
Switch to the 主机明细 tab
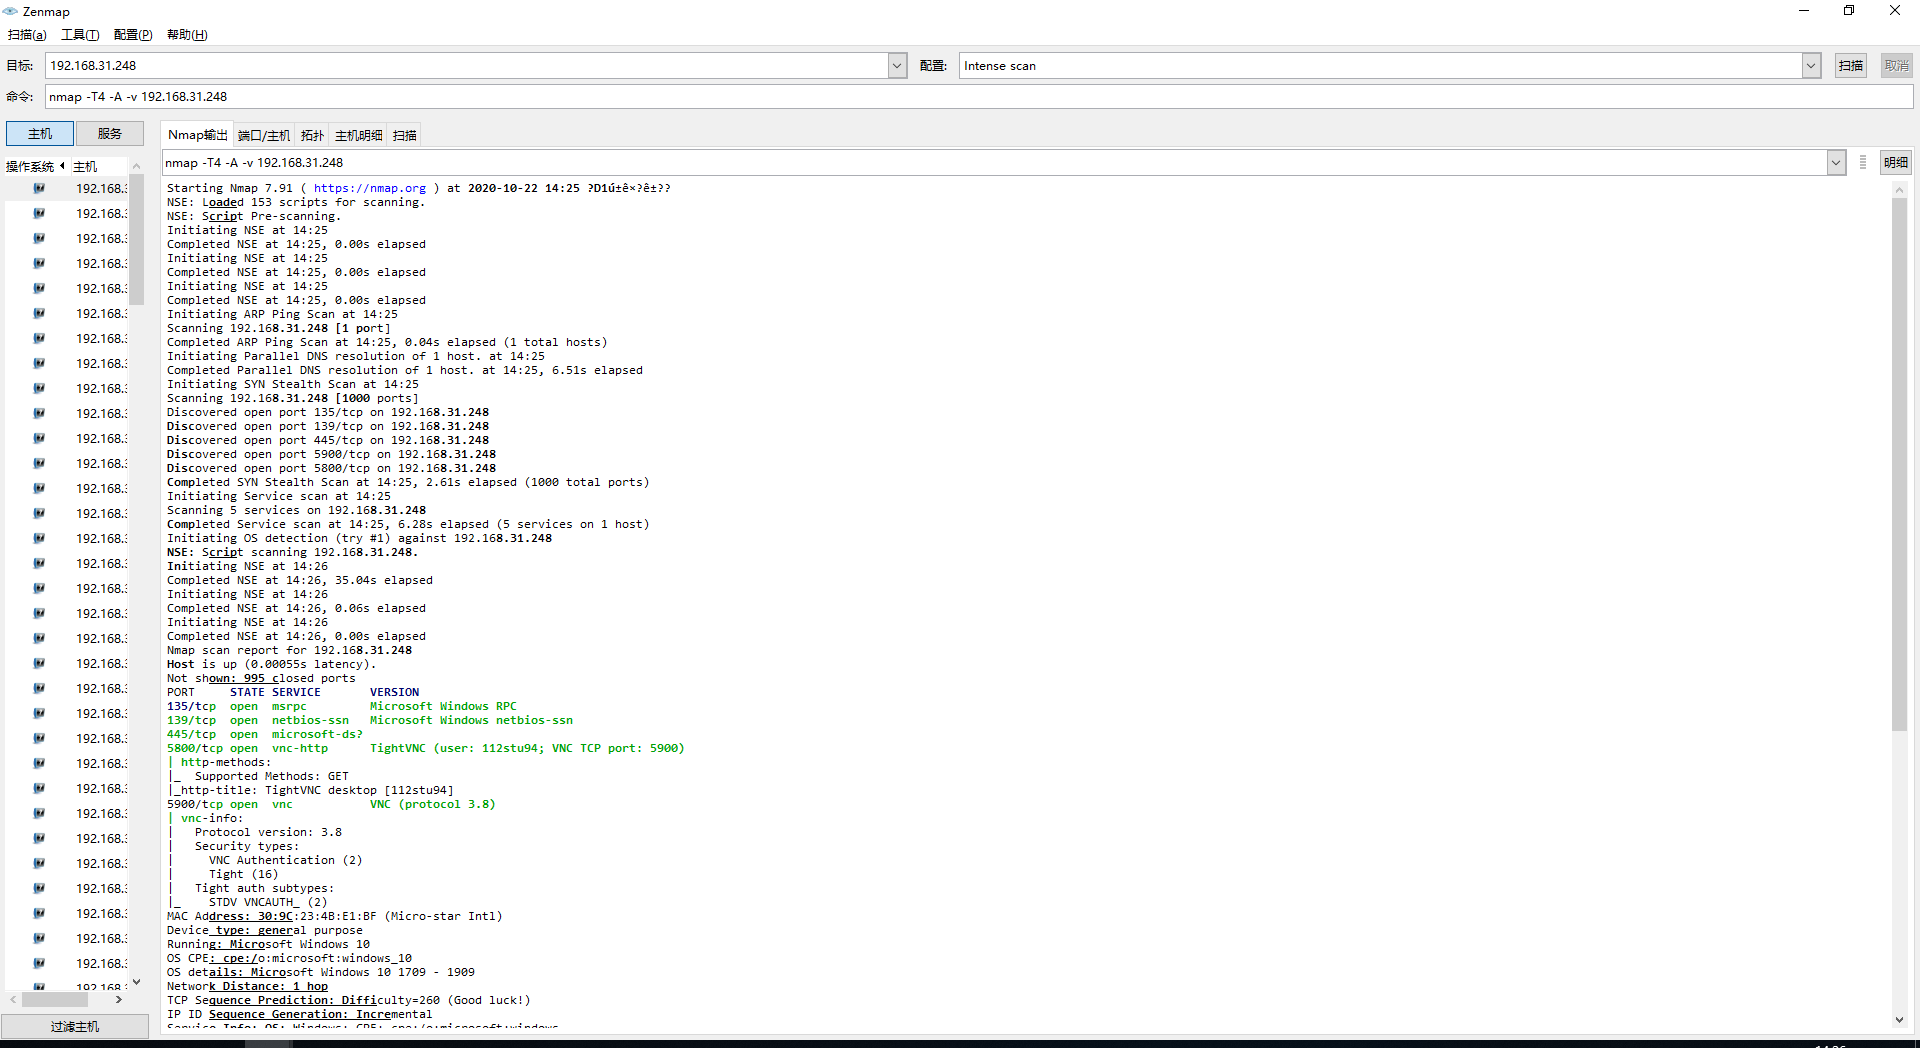pyautogui.click(x=359, y=135)
